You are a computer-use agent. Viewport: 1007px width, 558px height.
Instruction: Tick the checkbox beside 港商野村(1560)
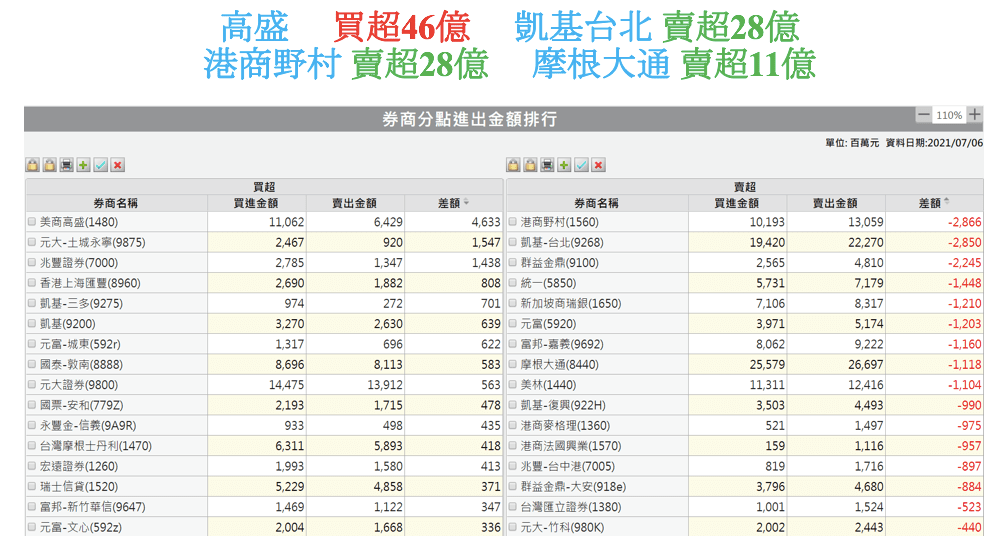[x=513, y=222]
